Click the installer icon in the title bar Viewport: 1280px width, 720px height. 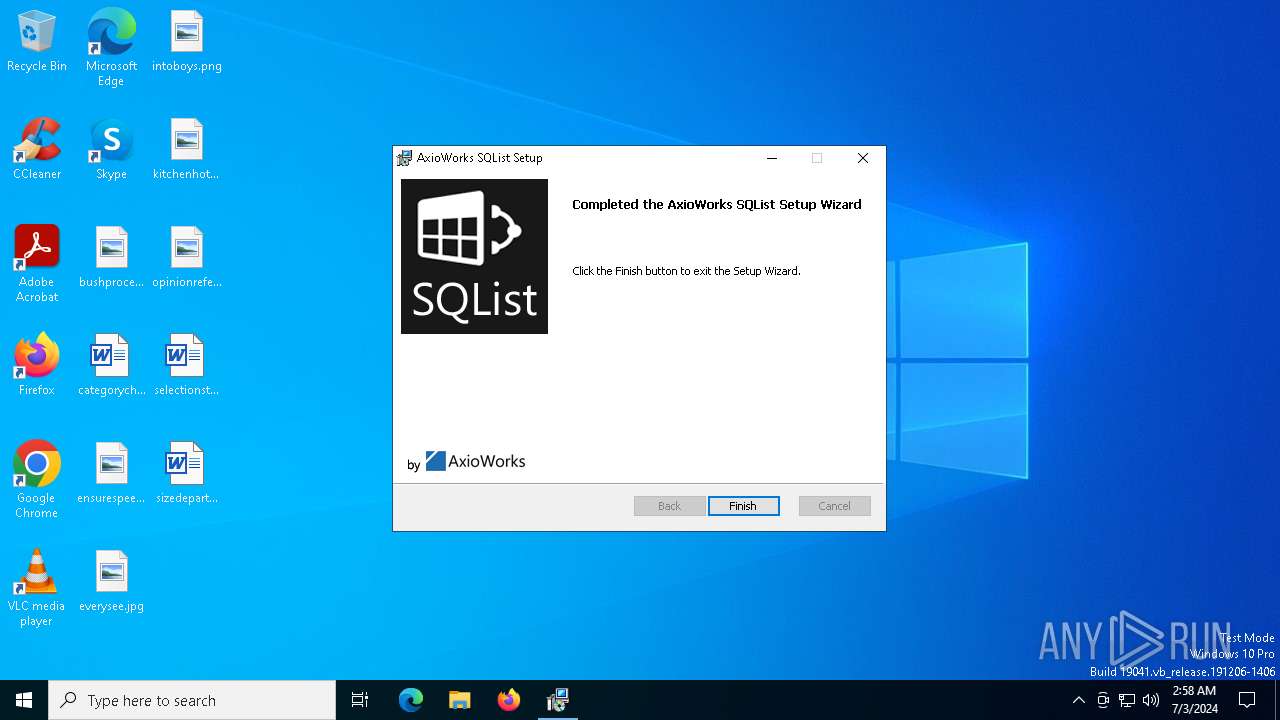click(x=405, y=158)
